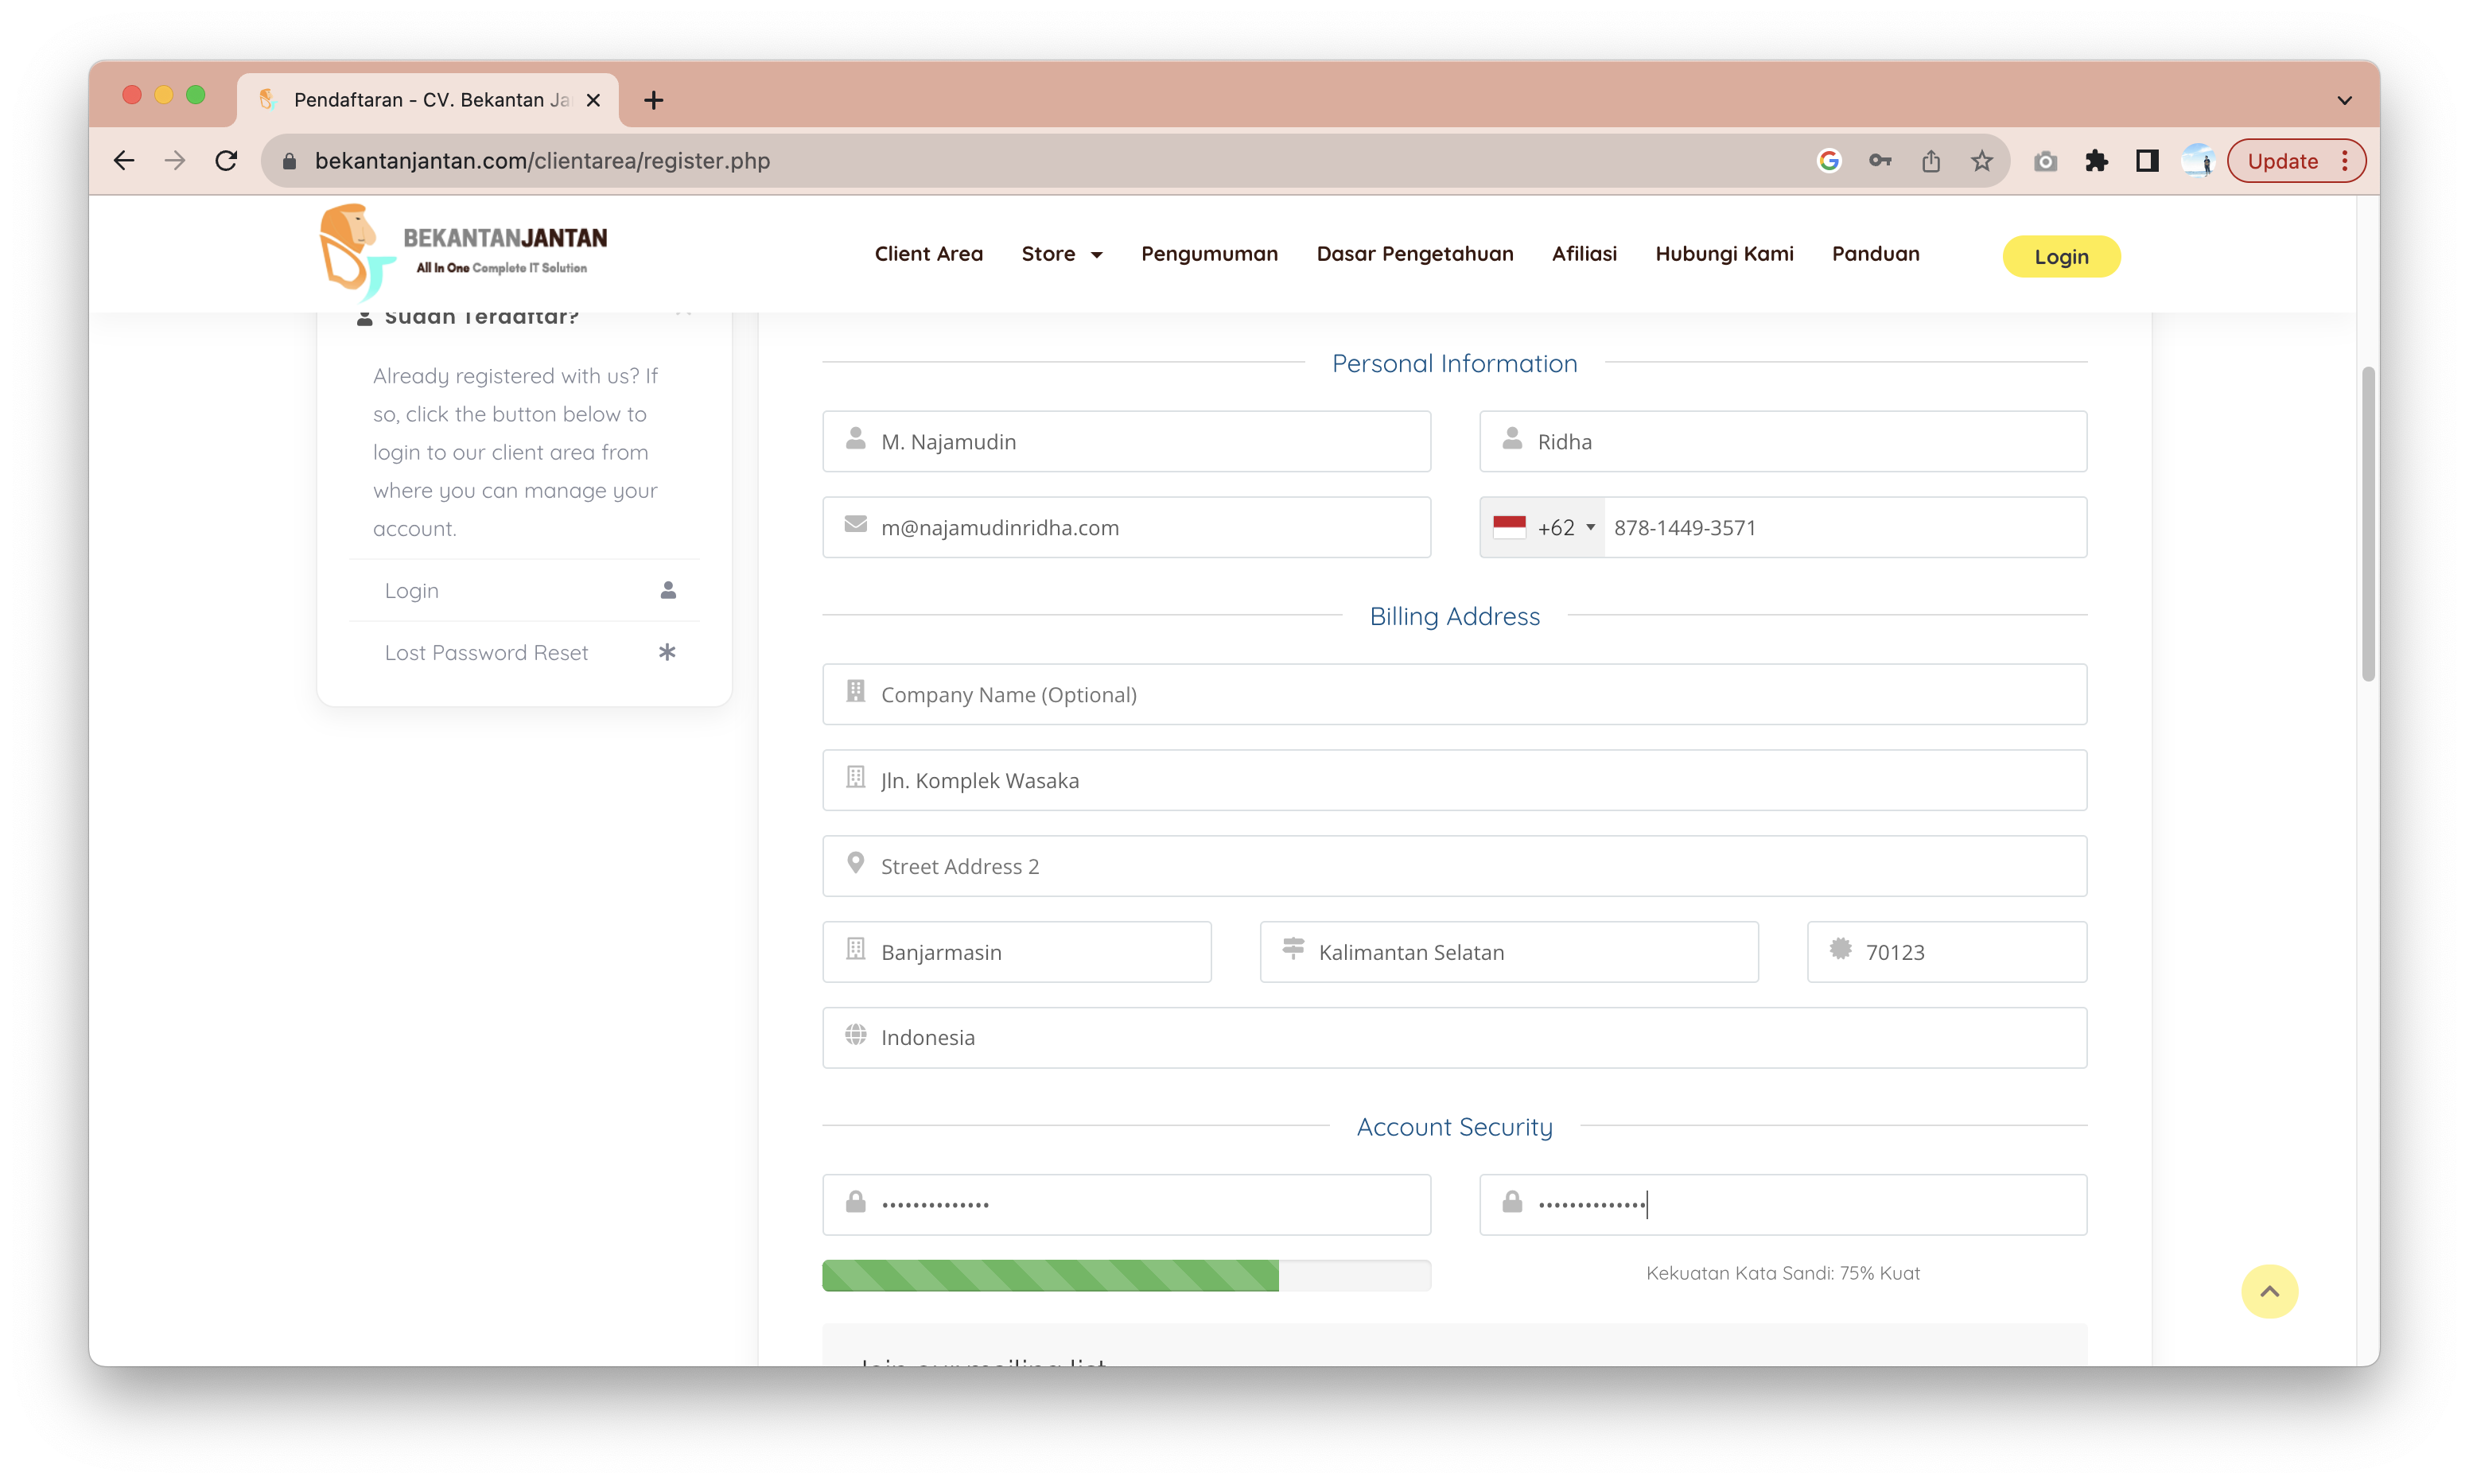This screenshot has width=2469, height=1484.
Task: Click the password strength progress bar
Action: coord(1125,1275)
